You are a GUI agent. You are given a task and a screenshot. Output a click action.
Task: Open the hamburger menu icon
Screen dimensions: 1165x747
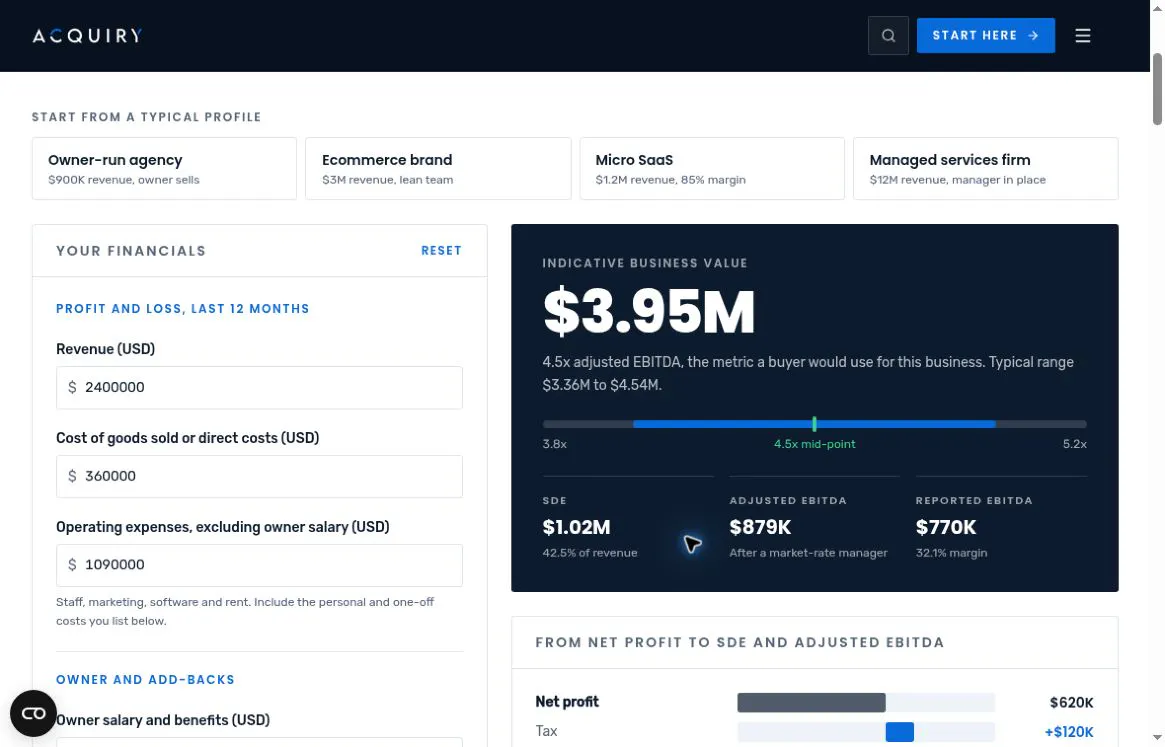[x=1083, y=36]
